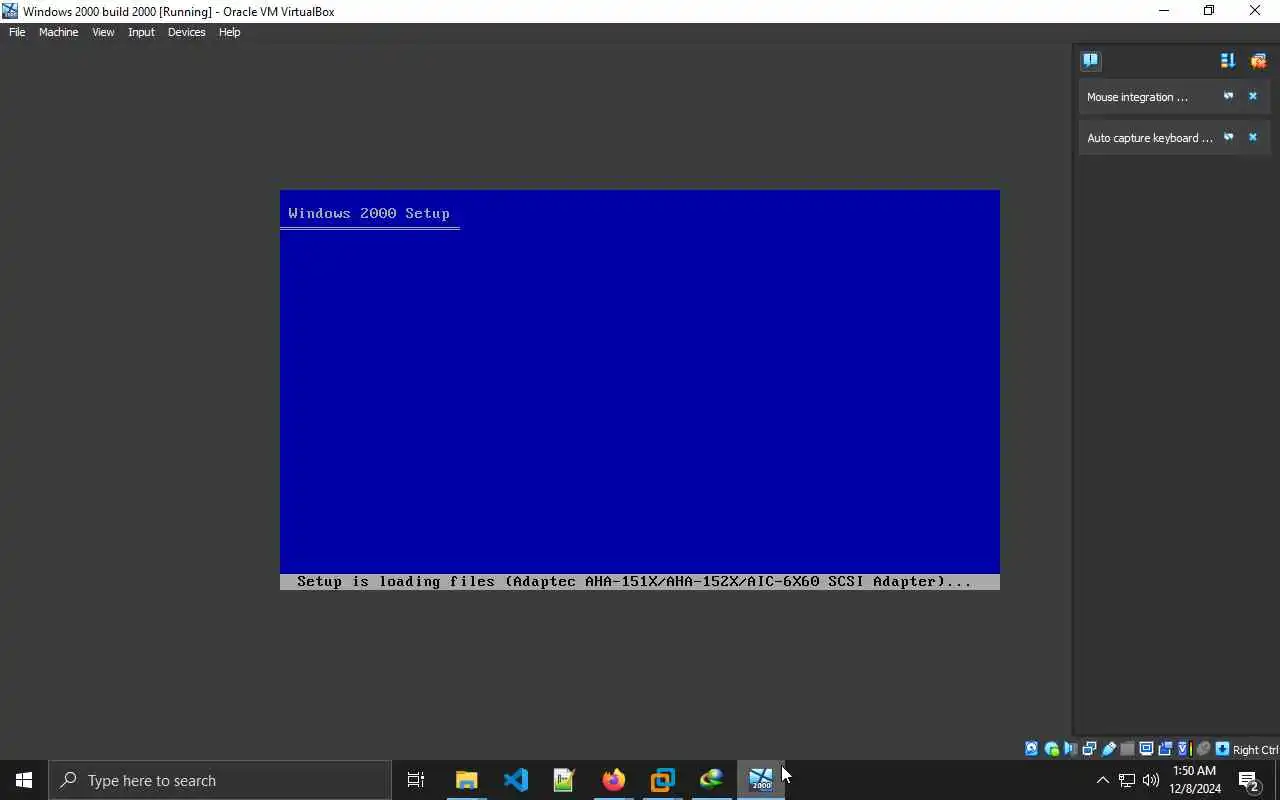Open the File menu

point(17,32)
